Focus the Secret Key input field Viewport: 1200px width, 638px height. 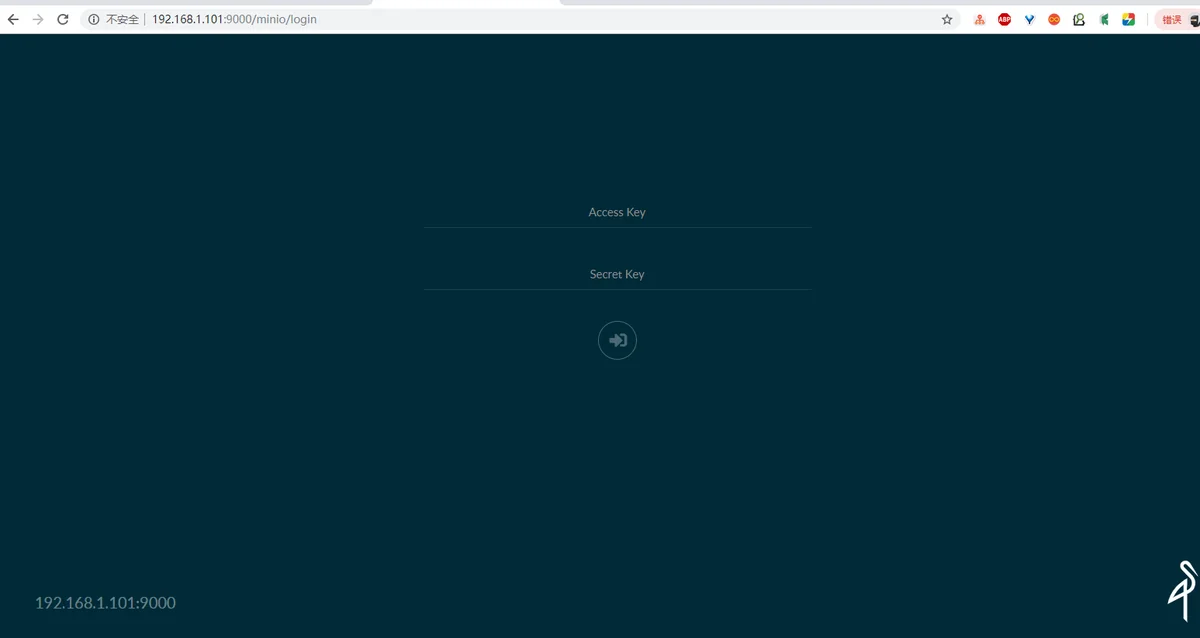coord(617,274)
